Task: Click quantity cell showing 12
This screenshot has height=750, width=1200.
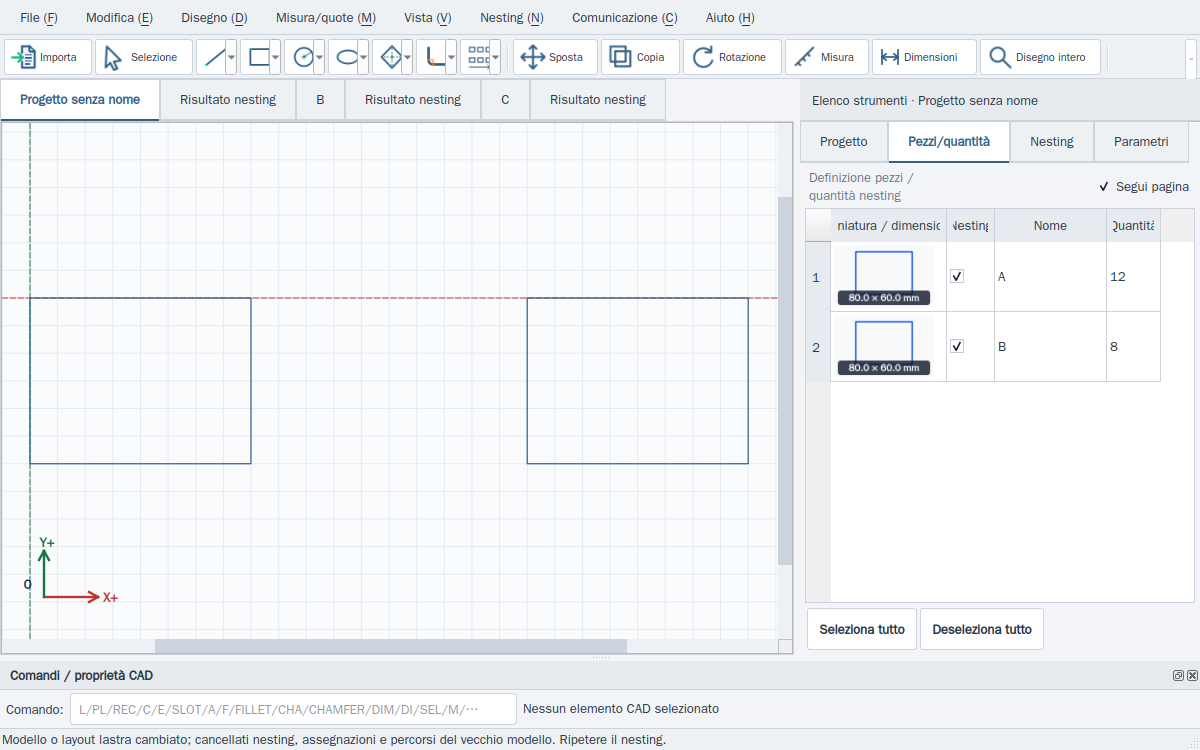Action: pos(1133,277)
